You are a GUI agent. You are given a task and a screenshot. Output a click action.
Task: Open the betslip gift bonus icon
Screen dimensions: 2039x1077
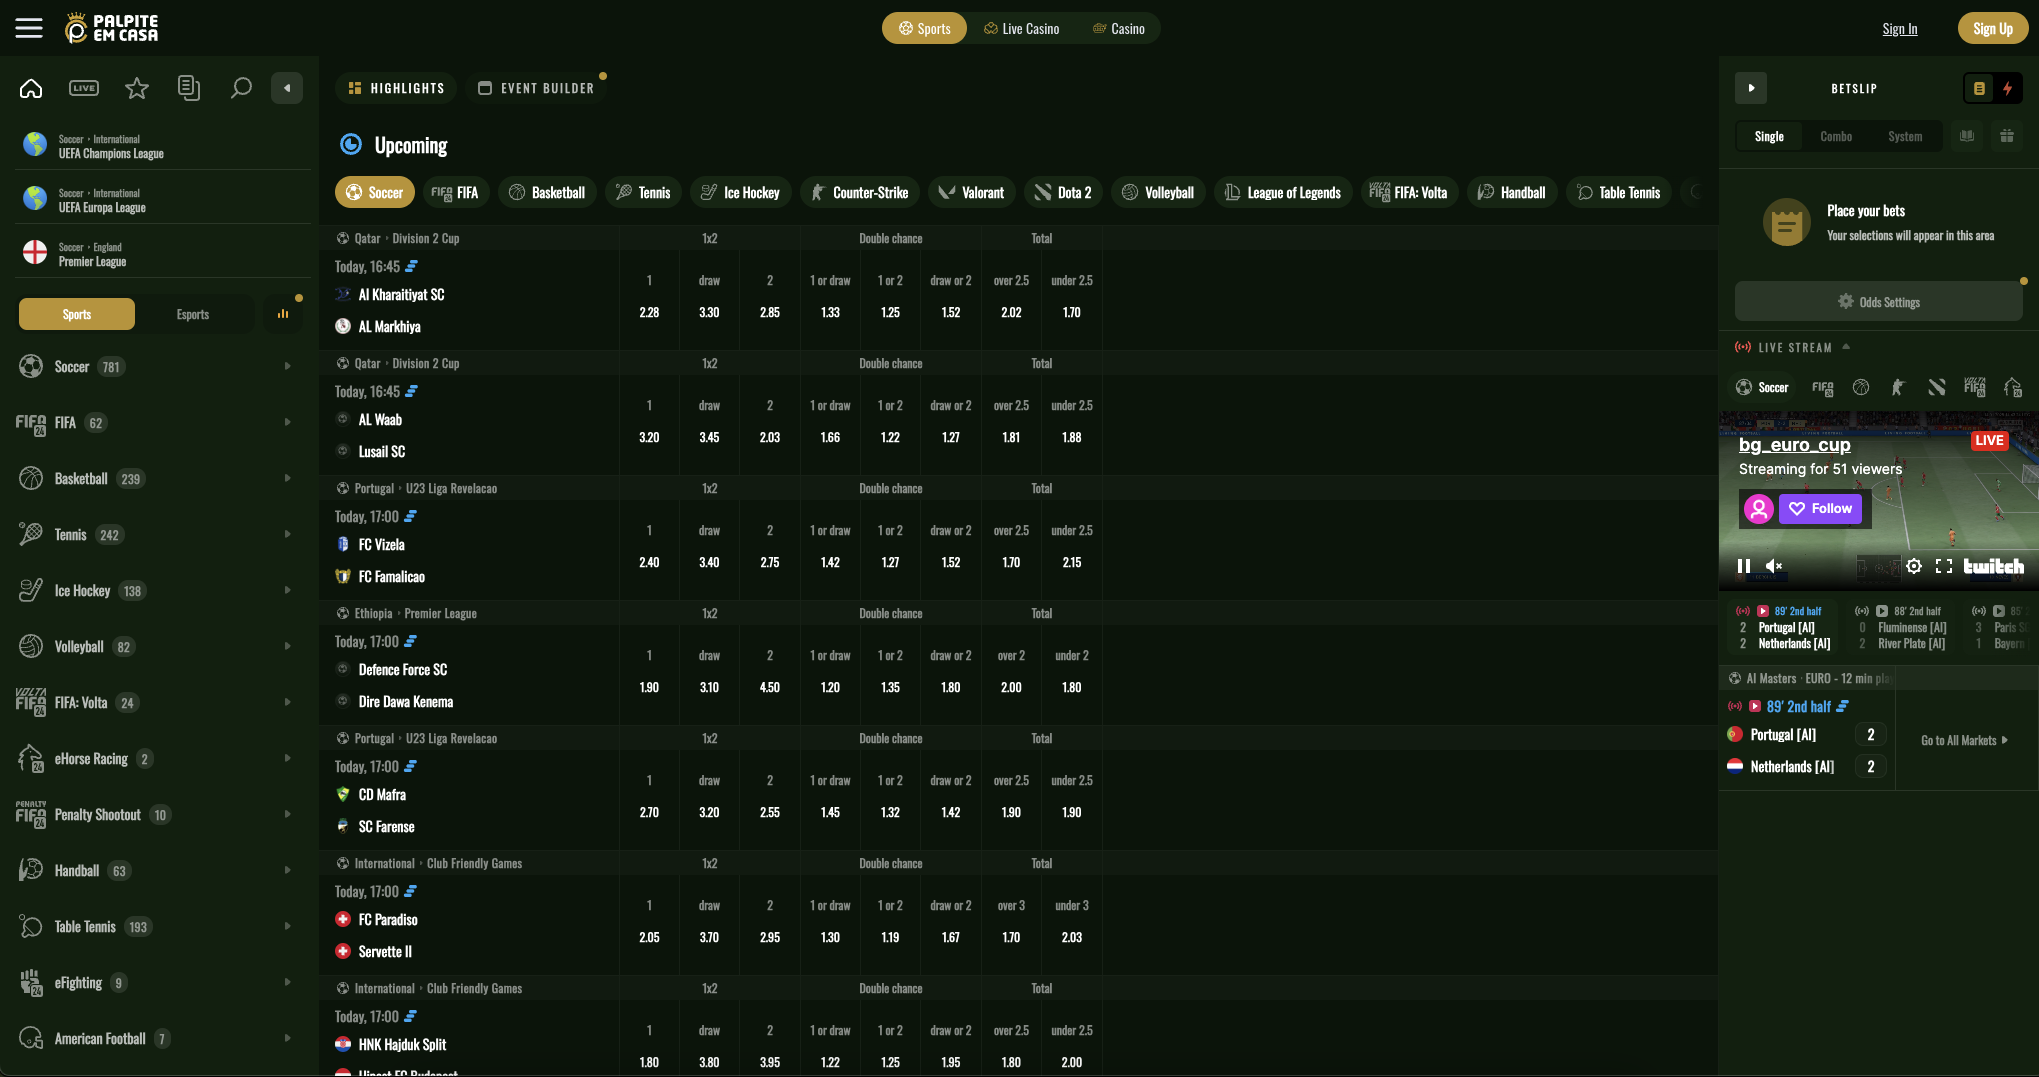point(2007,136)
